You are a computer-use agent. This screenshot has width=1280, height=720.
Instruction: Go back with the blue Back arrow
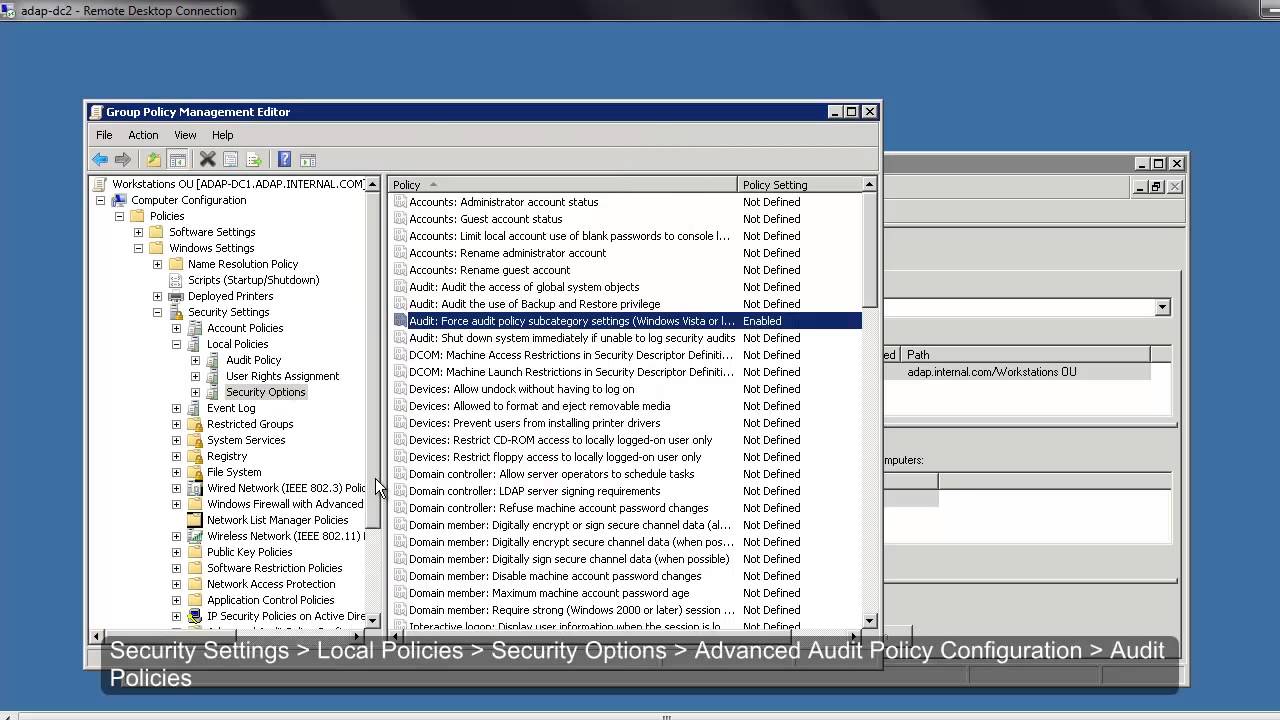pyautogui.click(x=100, y=160)
